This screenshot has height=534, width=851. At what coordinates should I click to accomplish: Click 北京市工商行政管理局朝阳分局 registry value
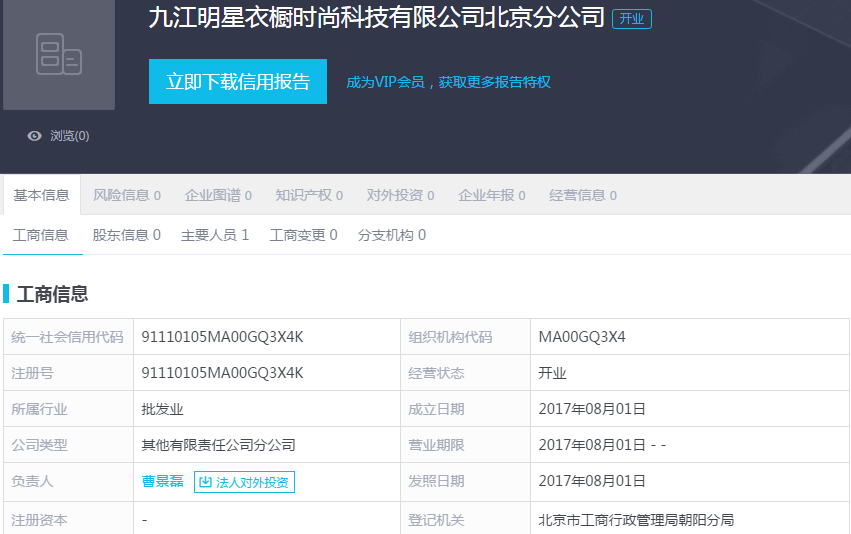[636, 520]
